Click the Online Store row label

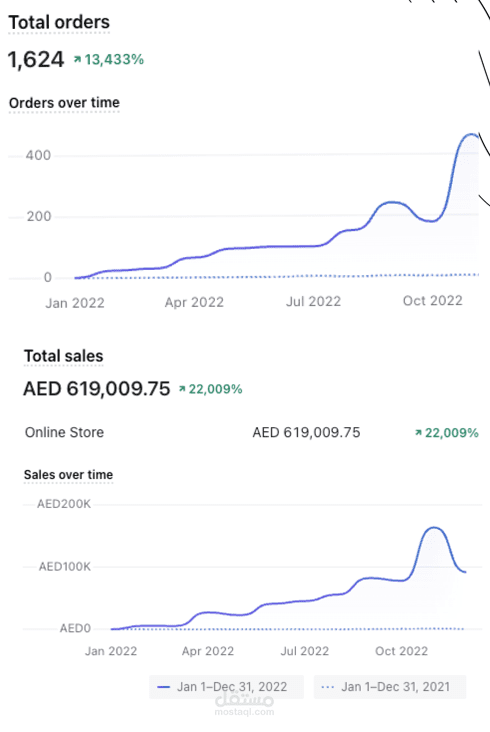coord(64,432)
